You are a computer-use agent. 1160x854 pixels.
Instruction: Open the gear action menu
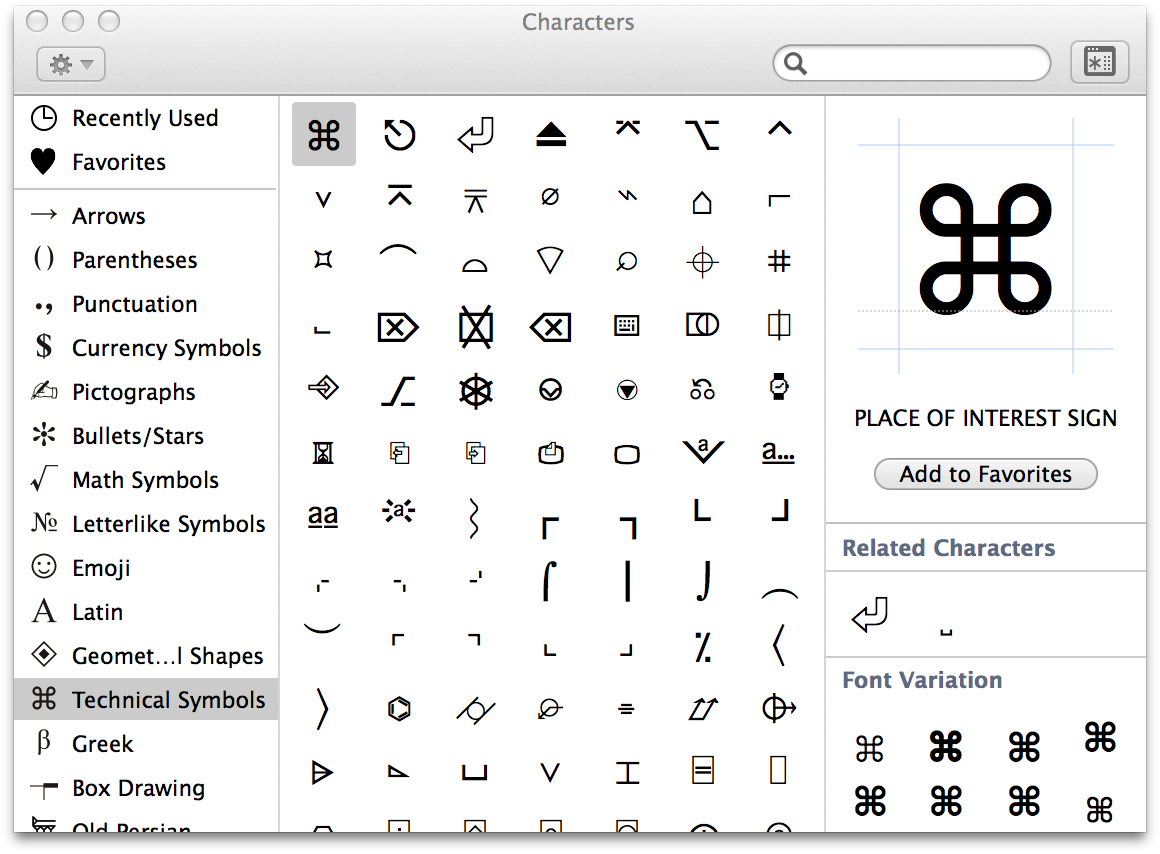point(70,63)
